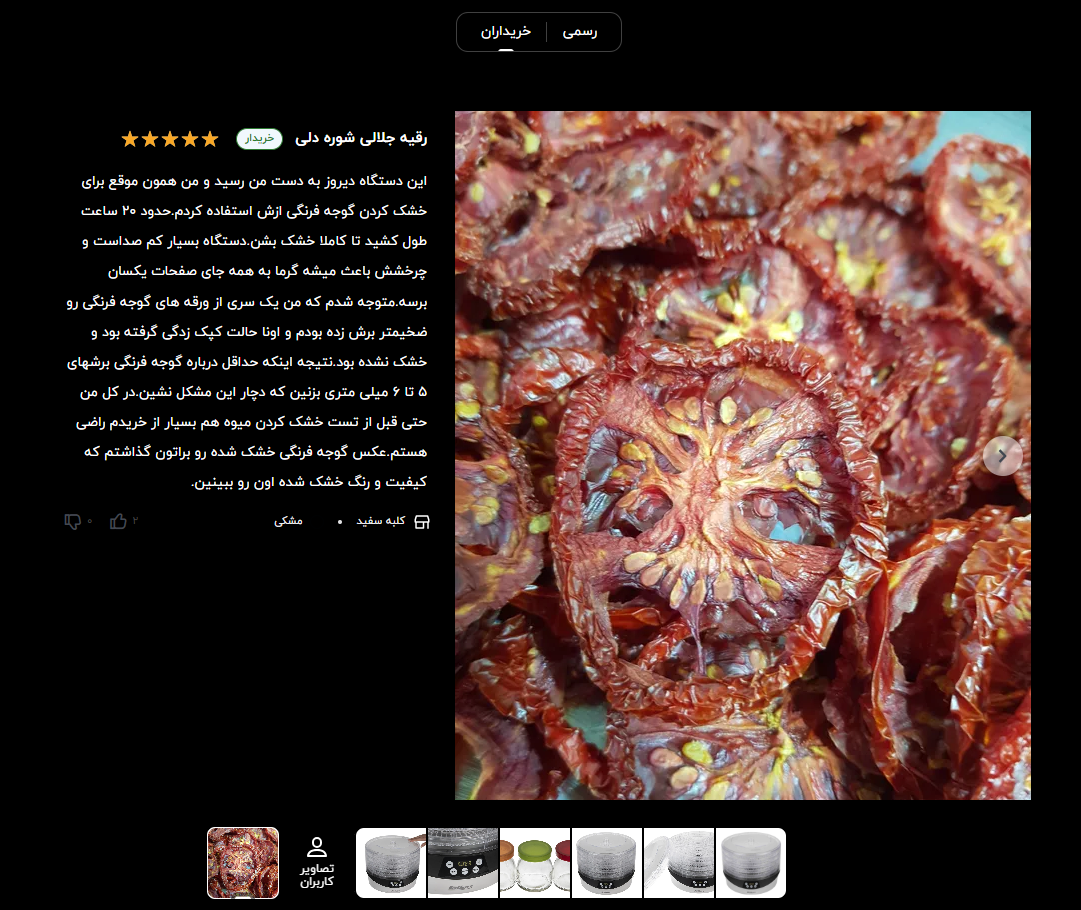
Task: Select the dehydrator control panel close-up thumbnail
Action: coord(463,863)
